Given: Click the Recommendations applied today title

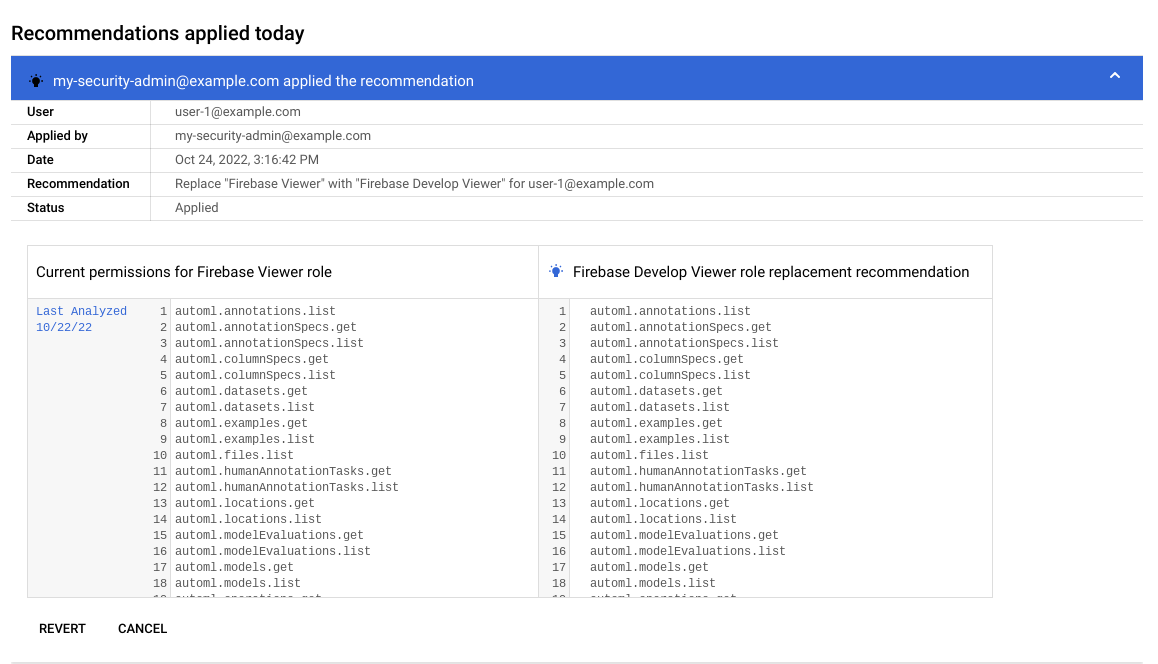Looking at the screenshot, I should [157, 33].
